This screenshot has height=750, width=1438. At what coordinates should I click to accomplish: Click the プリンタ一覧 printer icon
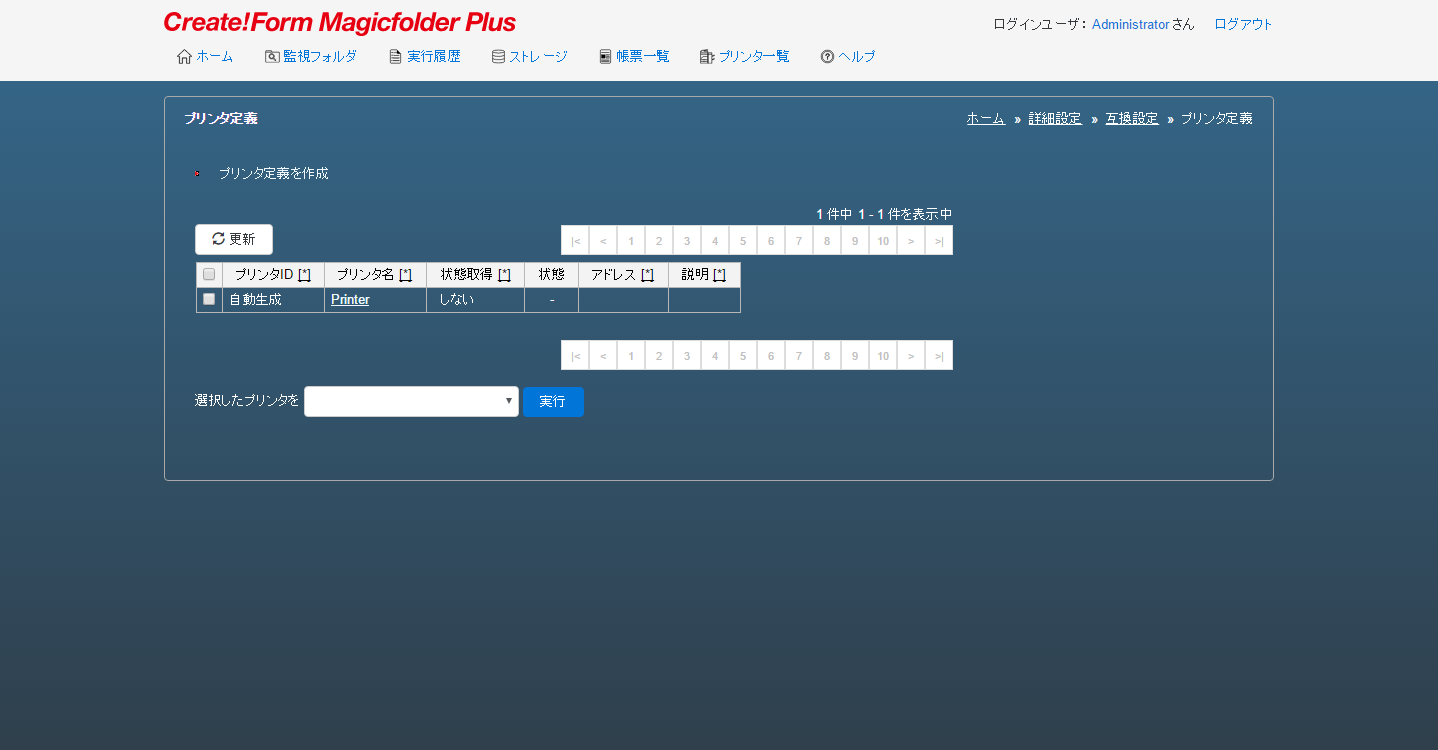pyautogui.click(x=707, y=57)
